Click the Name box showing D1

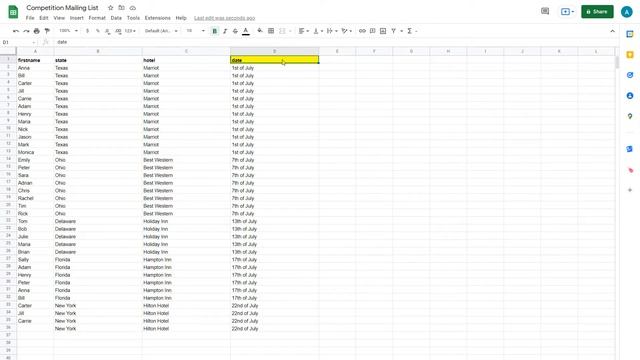tap(18, 42)
